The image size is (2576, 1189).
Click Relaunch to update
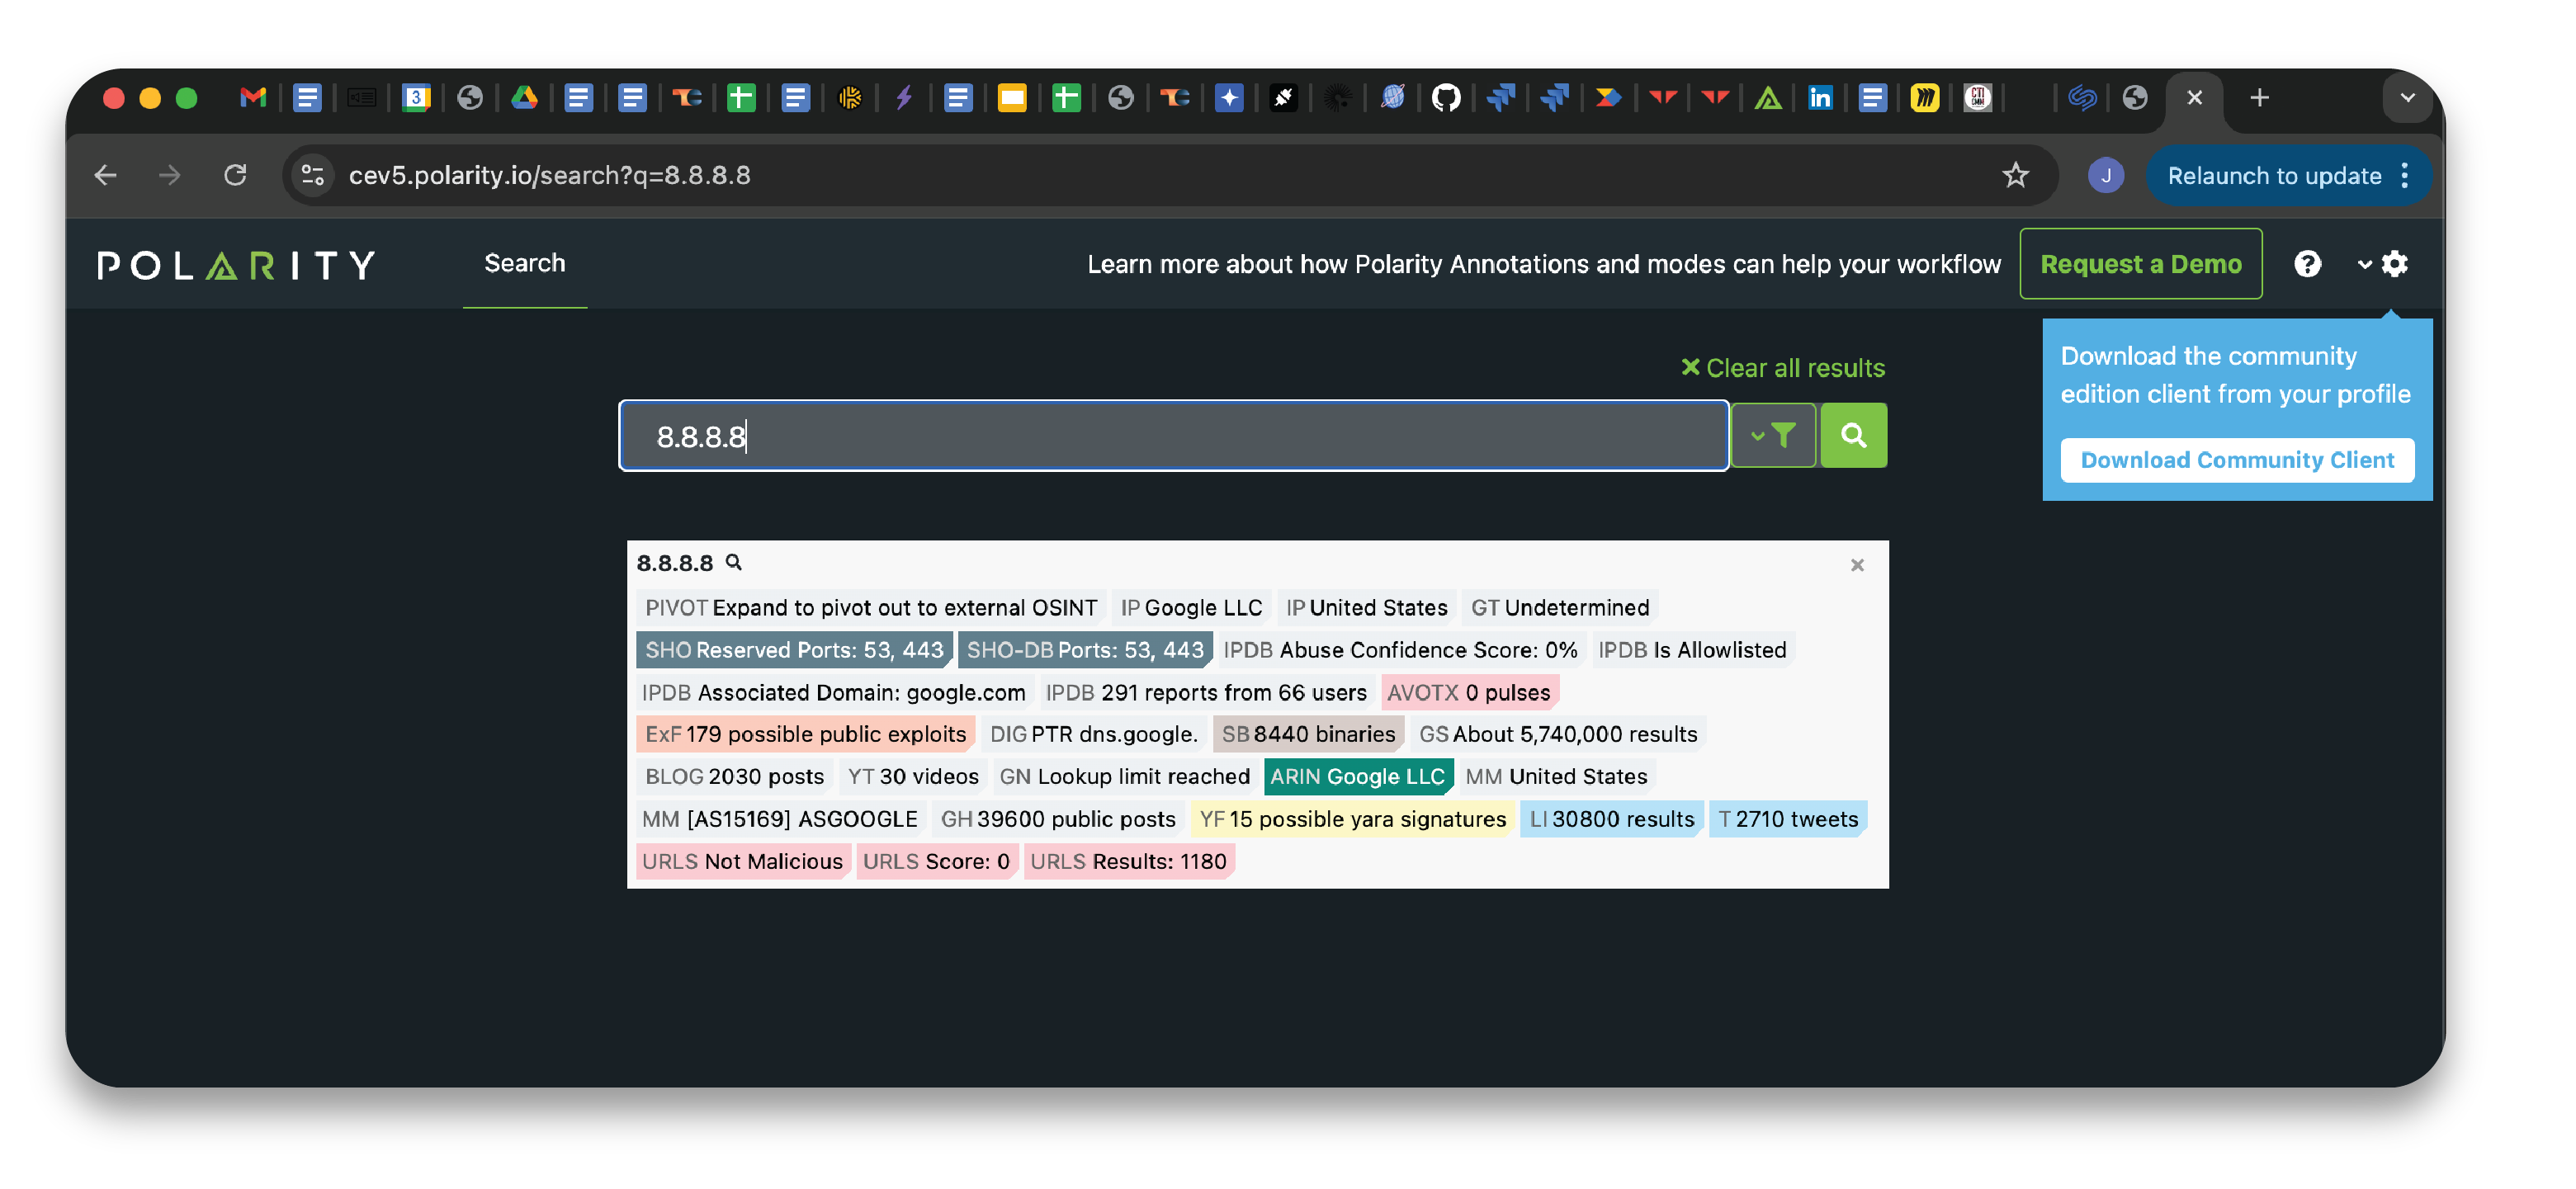tap(2273, 176)
